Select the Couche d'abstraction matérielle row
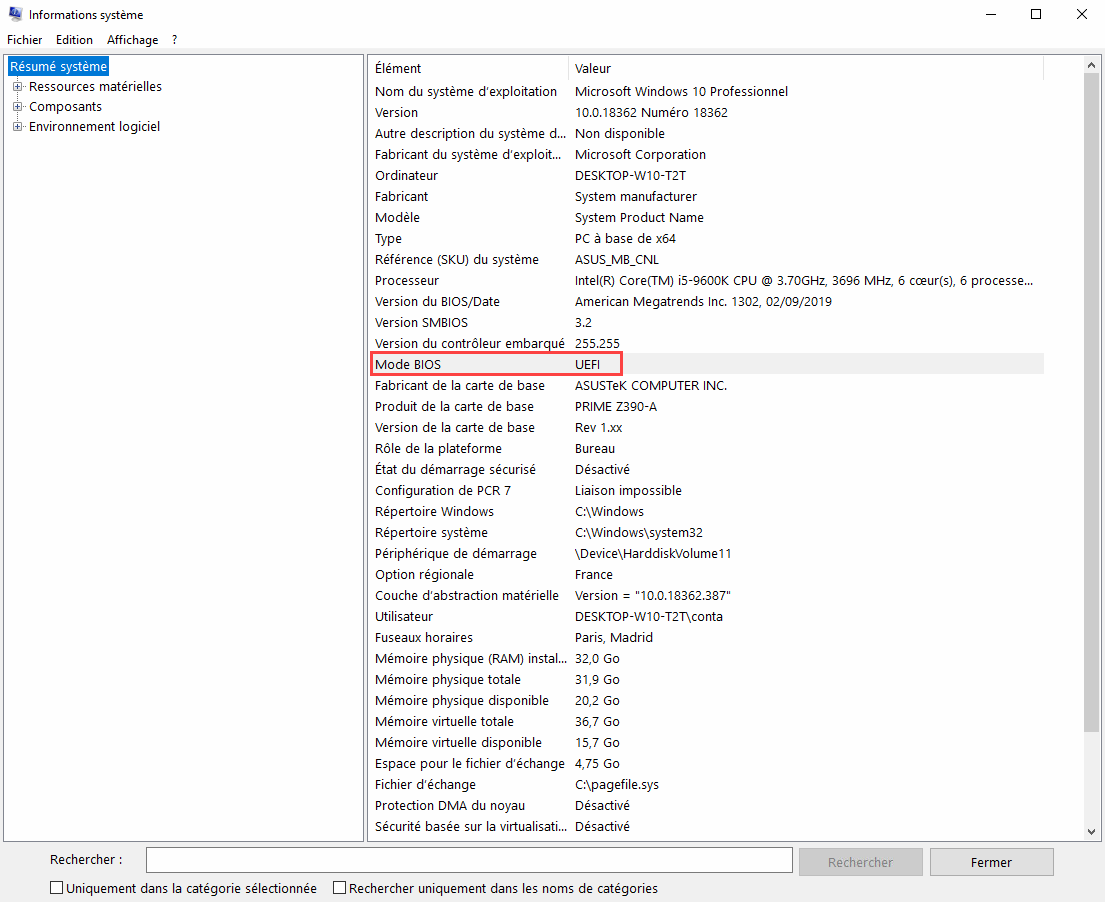 click(707, 595)
